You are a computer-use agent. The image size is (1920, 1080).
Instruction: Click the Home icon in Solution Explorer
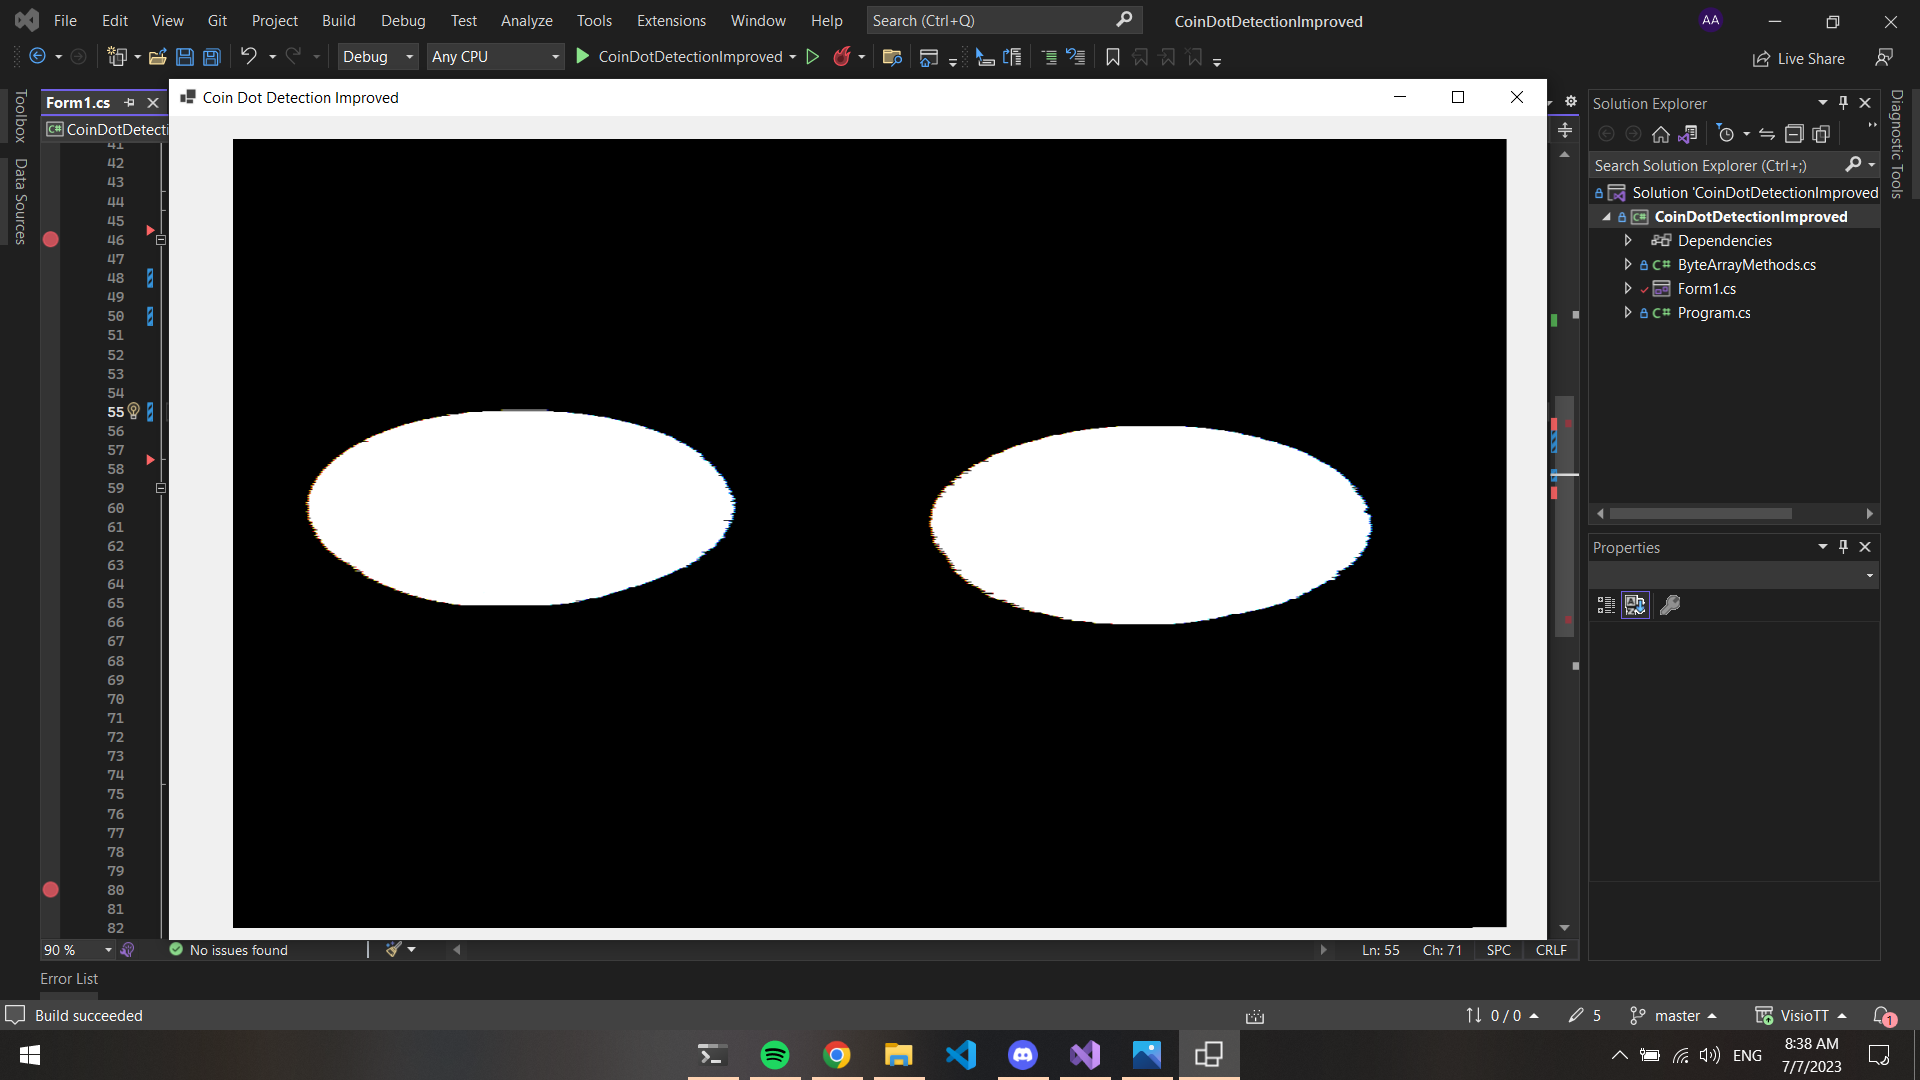point(1661,134)
